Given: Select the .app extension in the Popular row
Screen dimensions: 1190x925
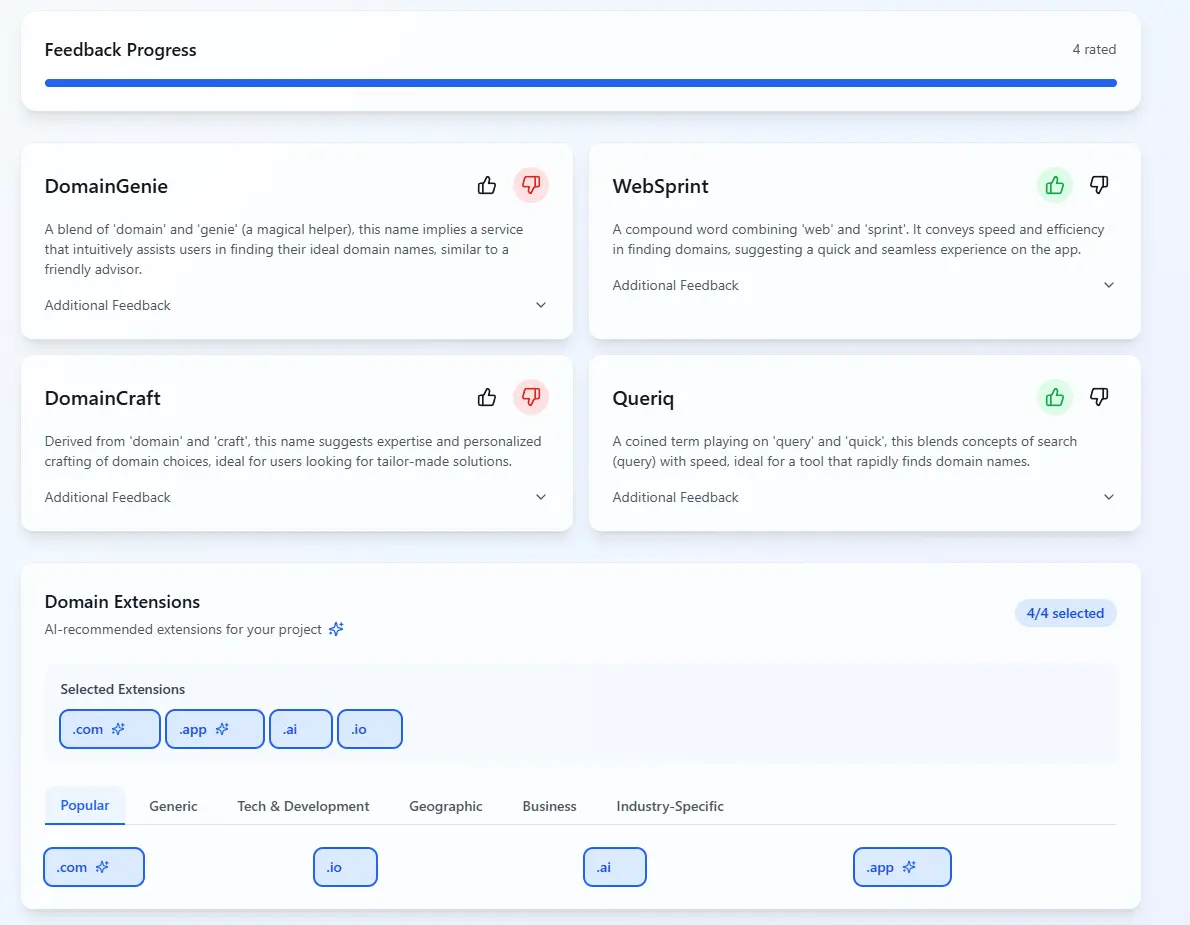Looking at the screenshot, I should (x=902, y=867).
